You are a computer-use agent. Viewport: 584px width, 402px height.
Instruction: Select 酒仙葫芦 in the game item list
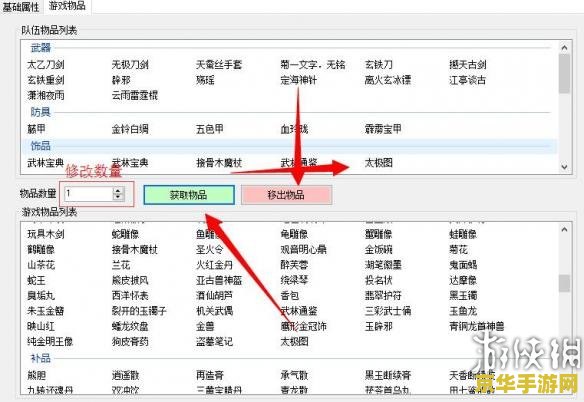[x=214, y=296]
